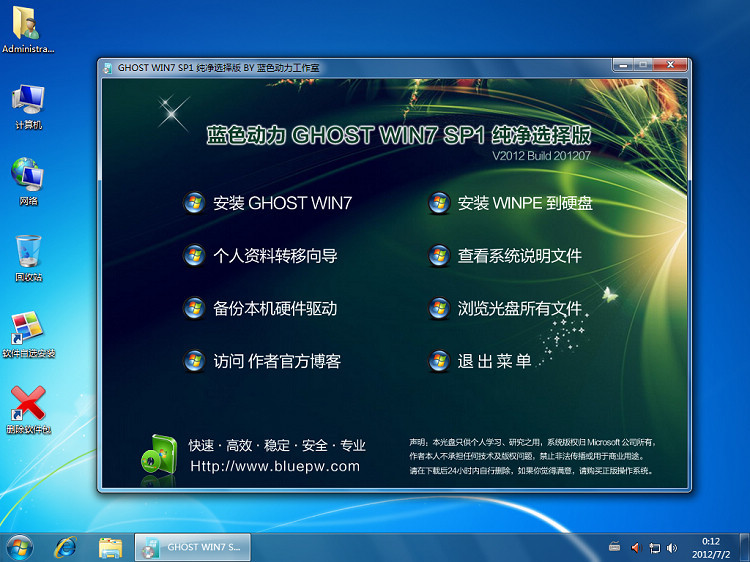Select 访问 作者官方博客 menu entry
Screen dimensions: 750x562
(x=276, y=361)
